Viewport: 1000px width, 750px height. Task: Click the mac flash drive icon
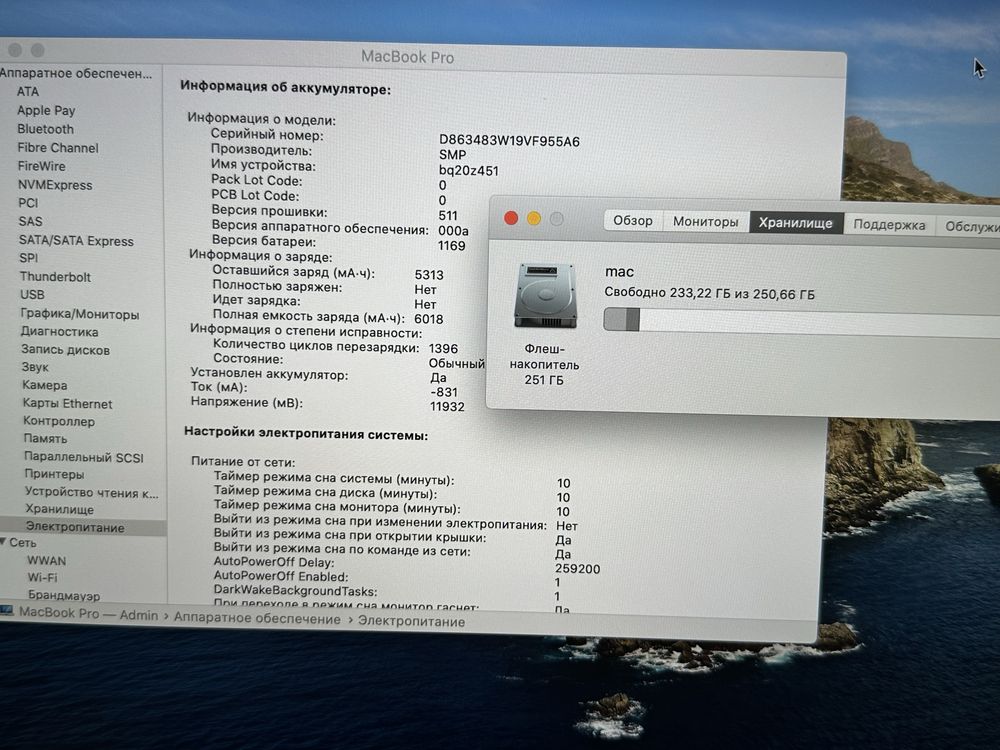coord(545,295)
